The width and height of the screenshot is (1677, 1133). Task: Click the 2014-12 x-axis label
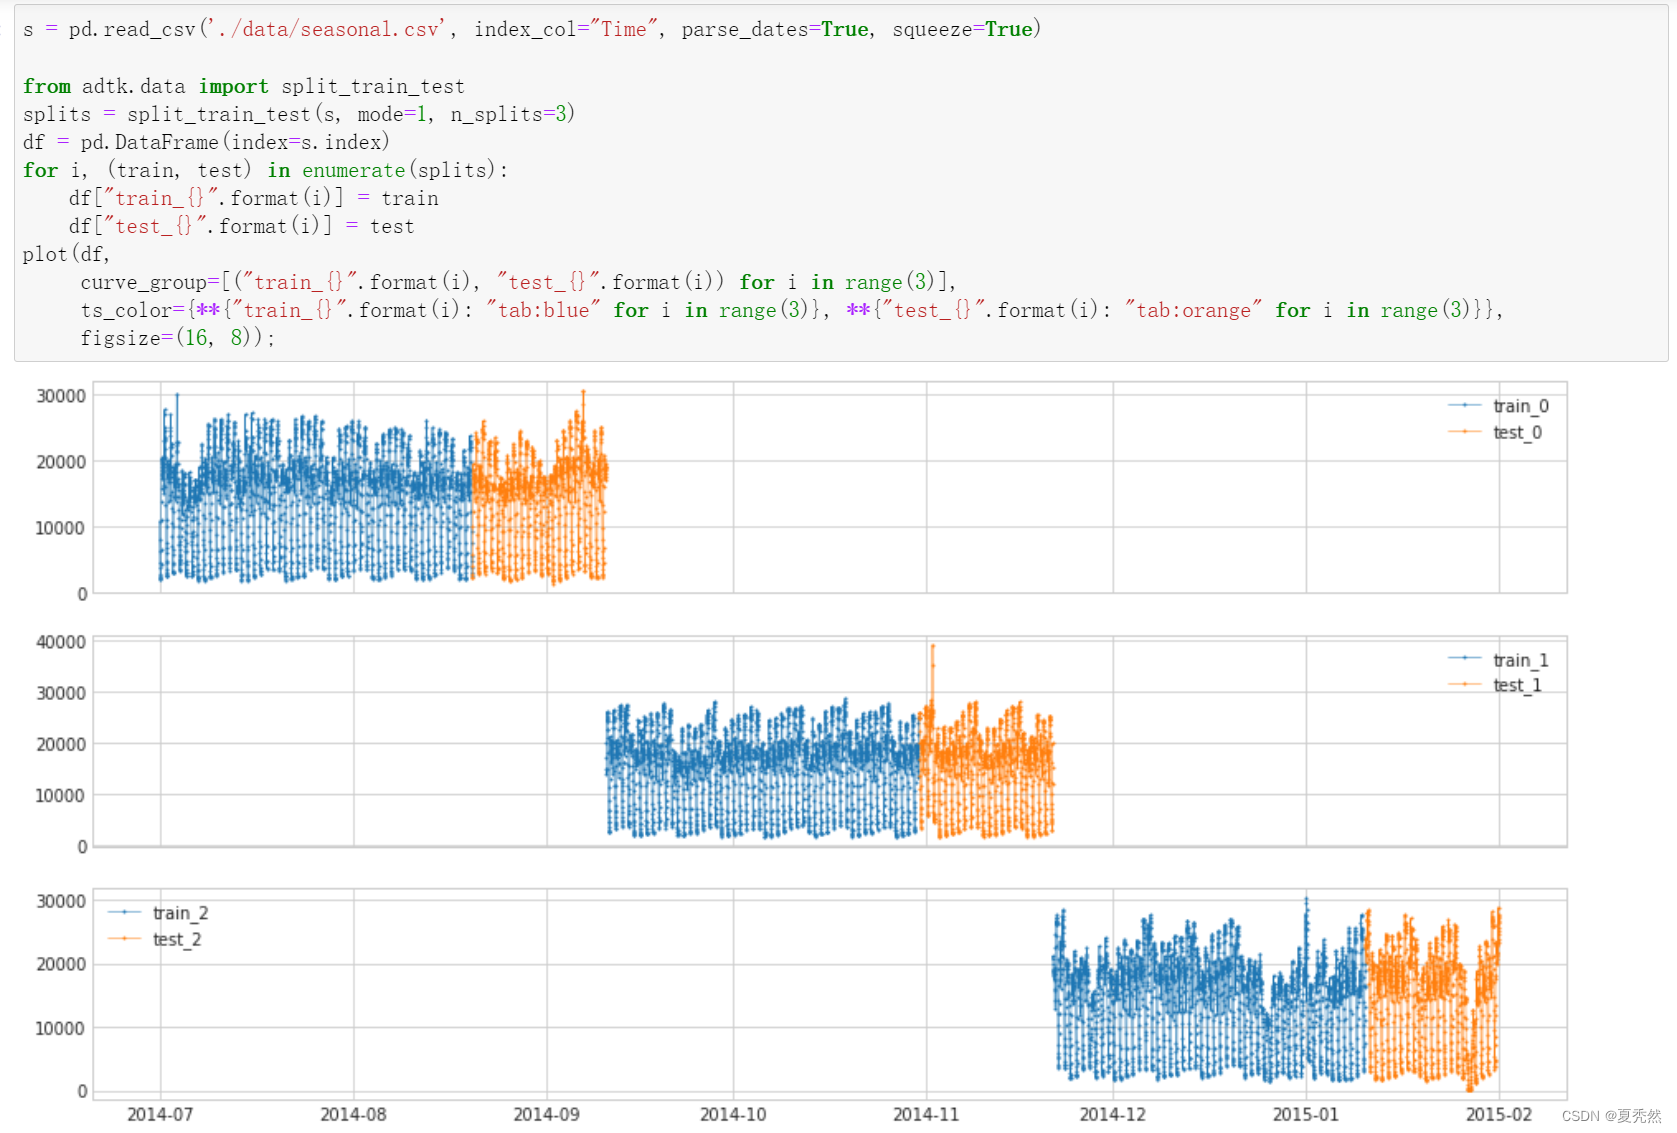coord(1113,1114)
